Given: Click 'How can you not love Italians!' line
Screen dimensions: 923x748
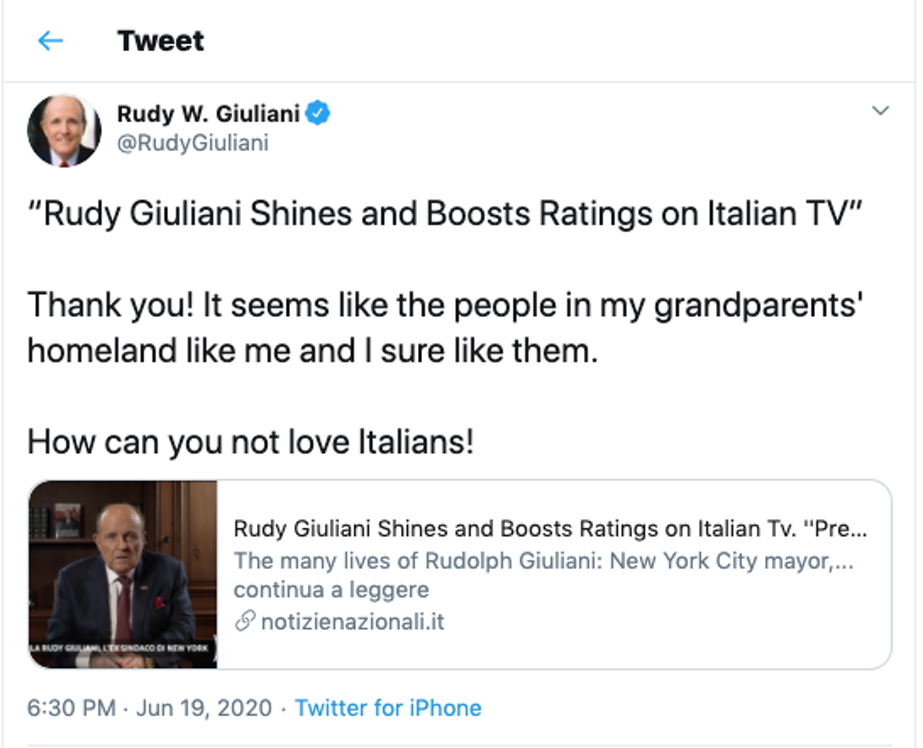Looking at the screenshot, I should [251, 442].
